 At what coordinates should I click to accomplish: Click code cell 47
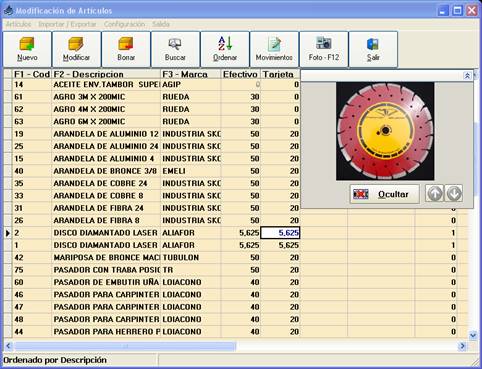click(32, 307)
